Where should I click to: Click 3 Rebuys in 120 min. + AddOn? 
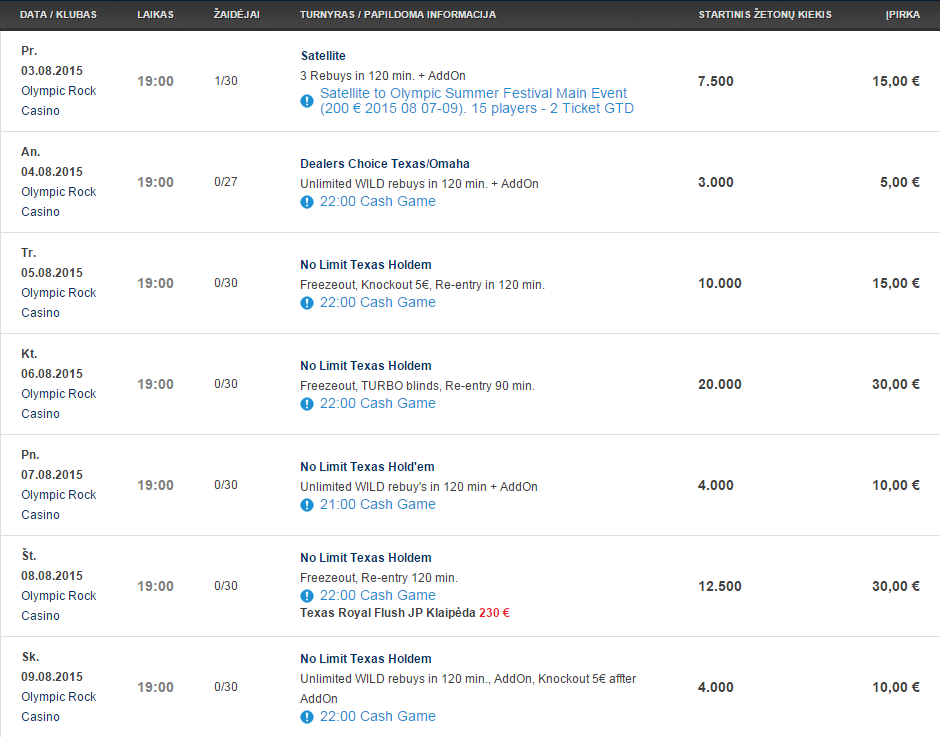click(383, 76)
